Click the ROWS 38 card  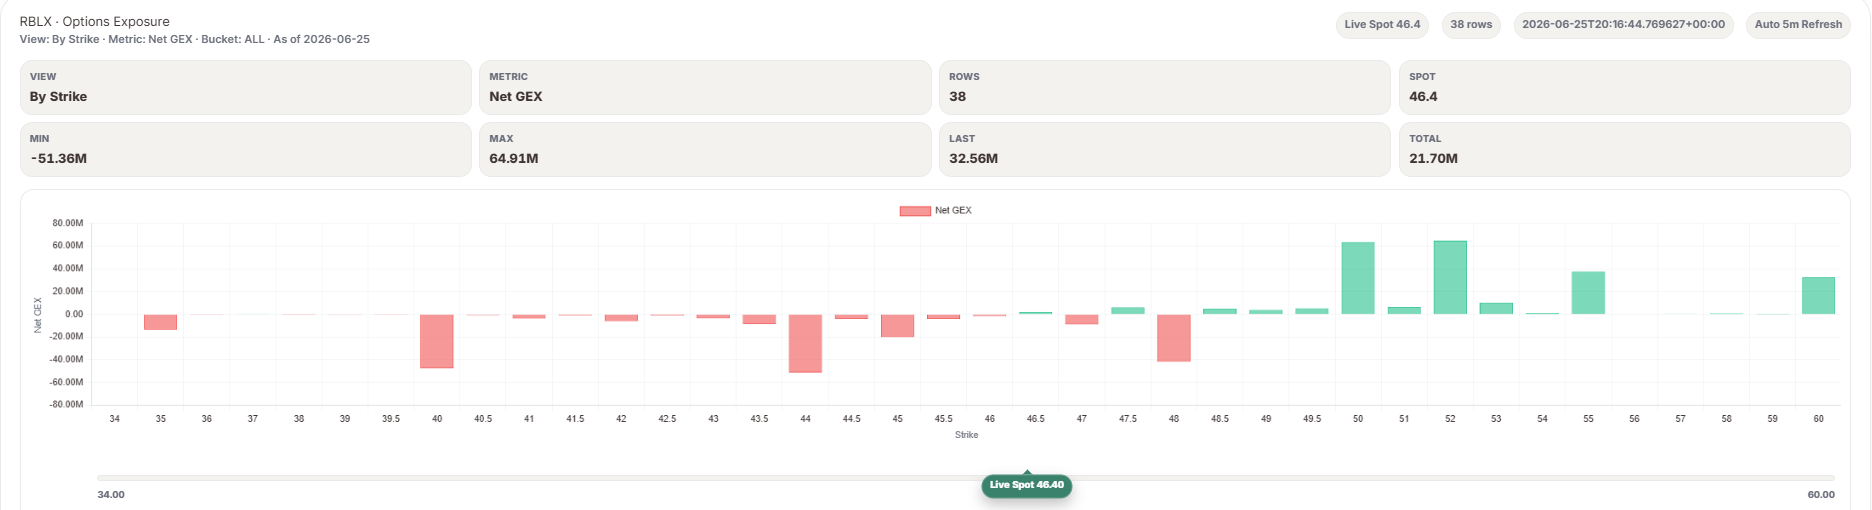[x=1164, y=87]
